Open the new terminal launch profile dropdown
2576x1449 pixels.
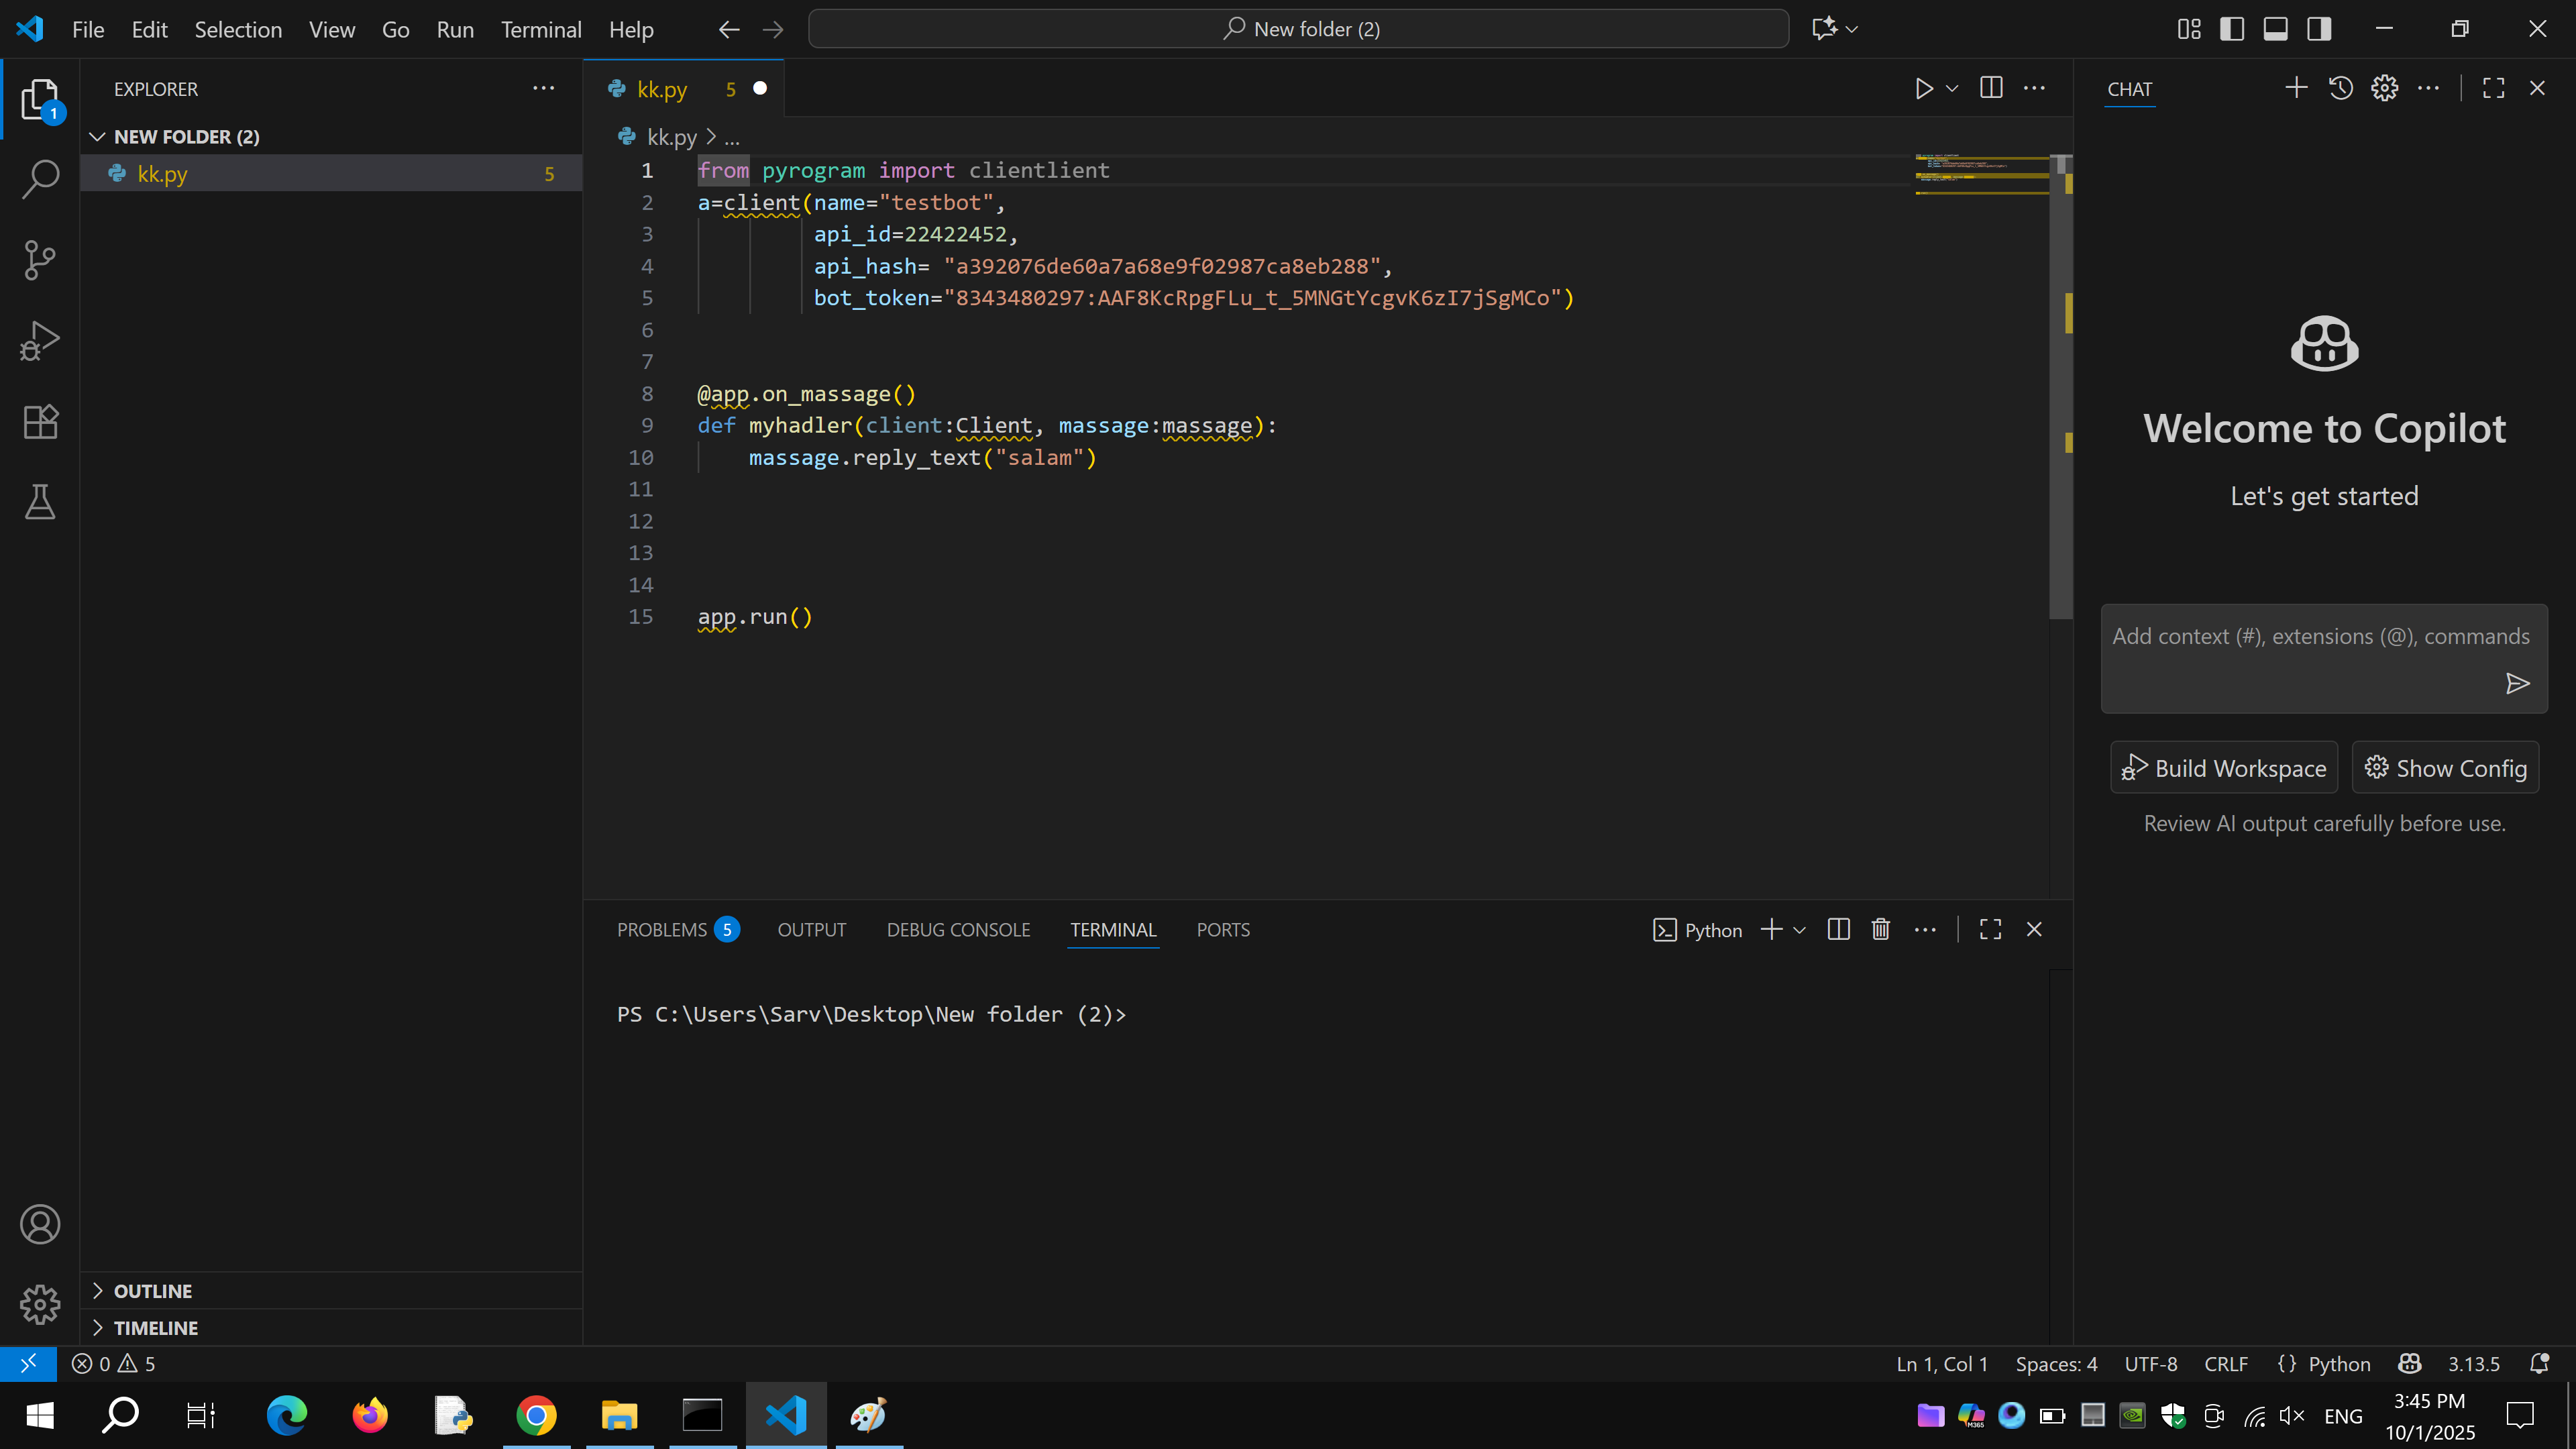[1800, 930]
